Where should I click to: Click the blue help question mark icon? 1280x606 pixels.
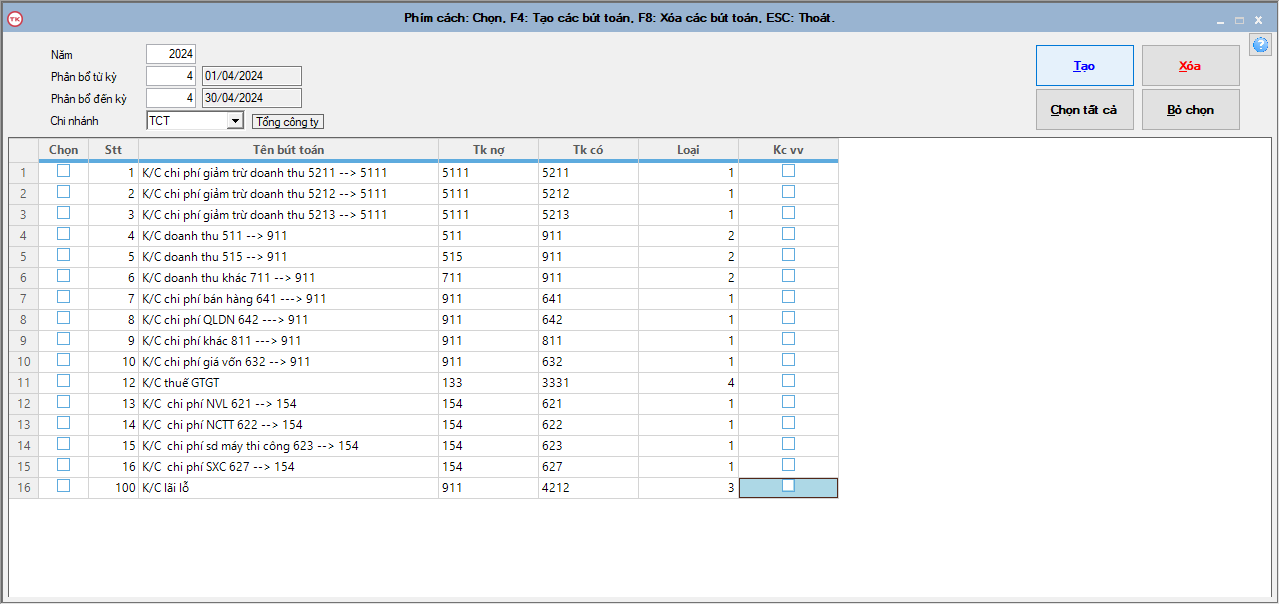1260,45
